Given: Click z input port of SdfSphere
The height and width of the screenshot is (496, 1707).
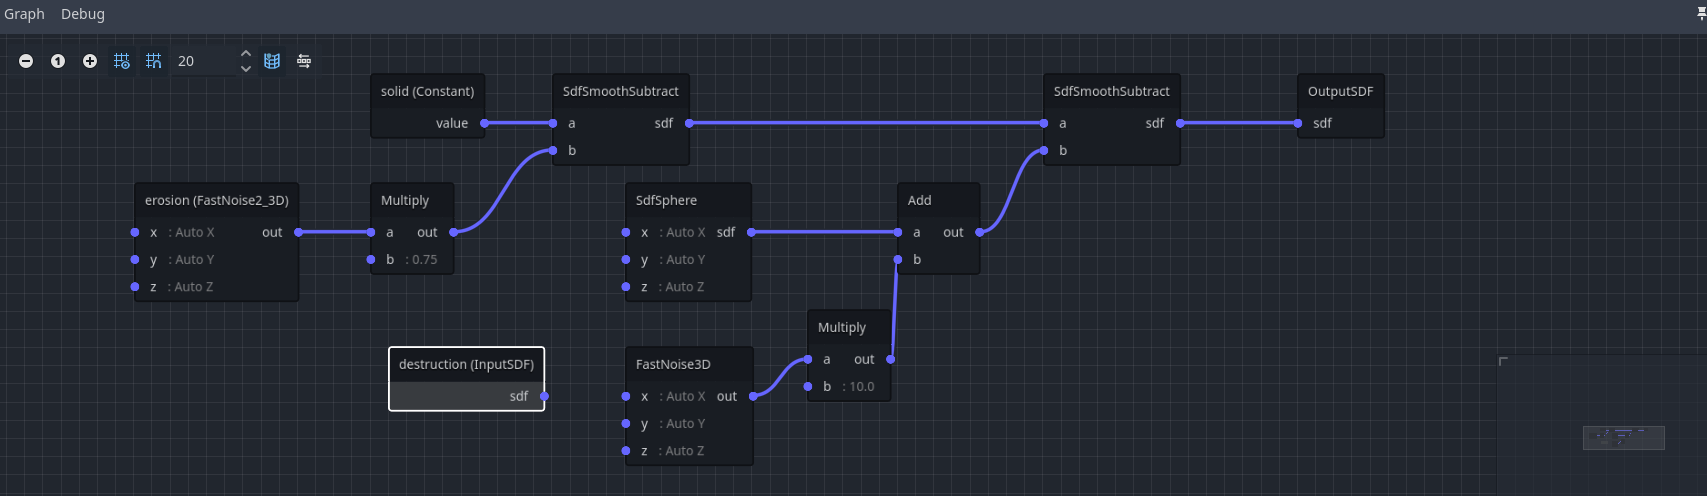Looking at the screenshot, I should pyautogui.click(x=626, y=286).
